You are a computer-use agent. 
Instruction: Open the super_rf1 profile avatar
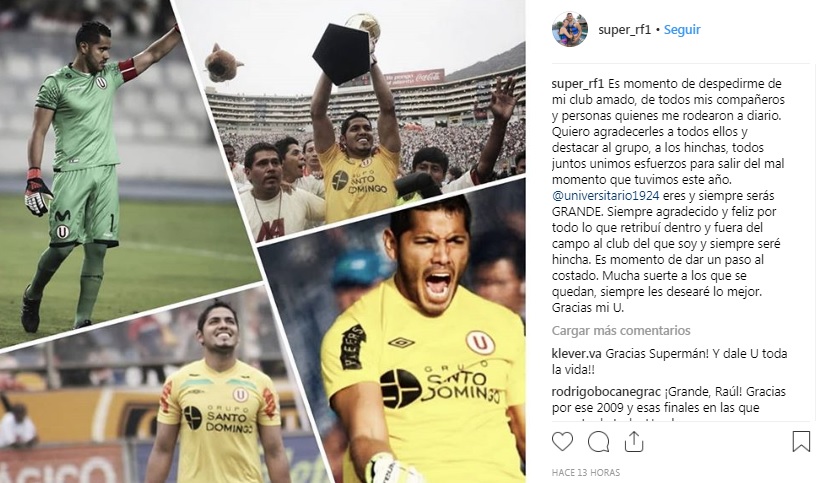click(x=570, y=30)
